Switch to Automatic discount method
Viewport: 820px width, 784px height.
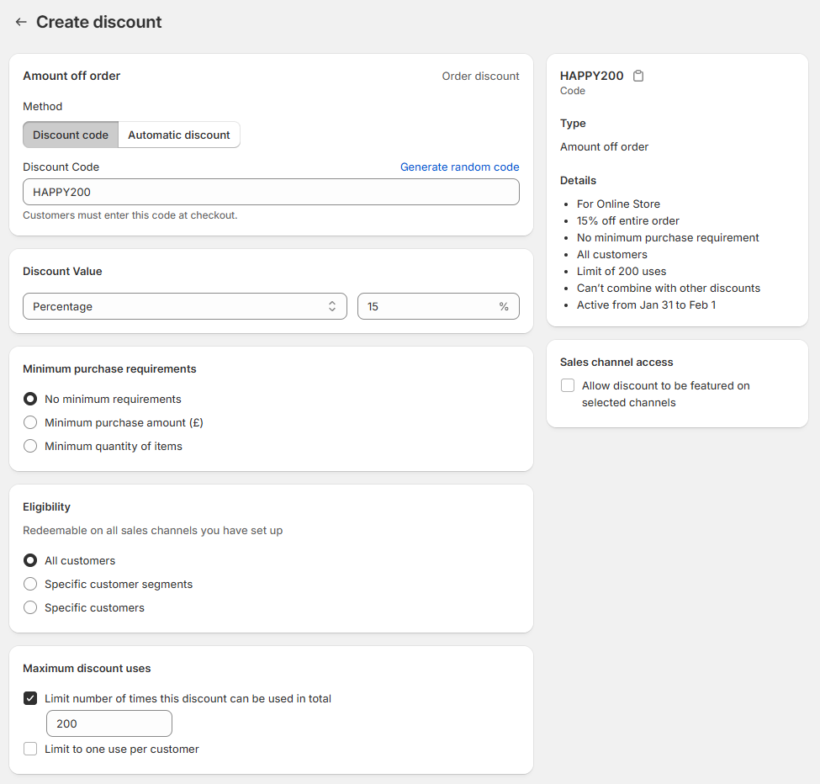point(179,135)
